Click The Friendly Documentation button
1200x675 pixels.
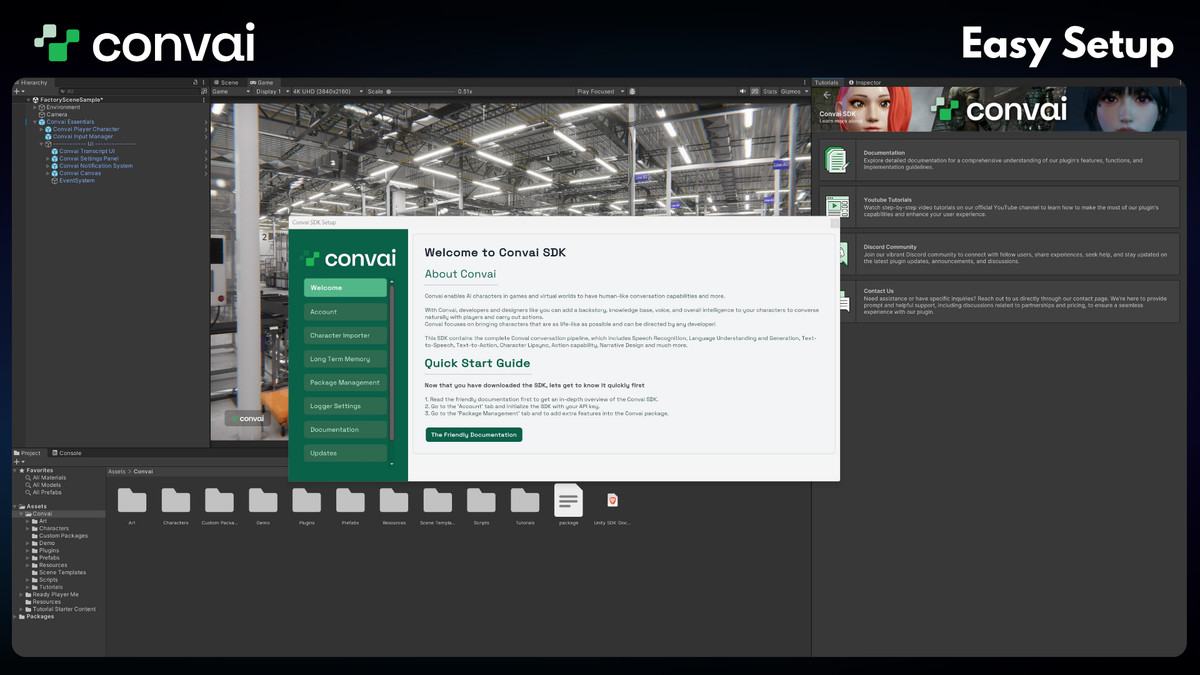coord(474,435)
